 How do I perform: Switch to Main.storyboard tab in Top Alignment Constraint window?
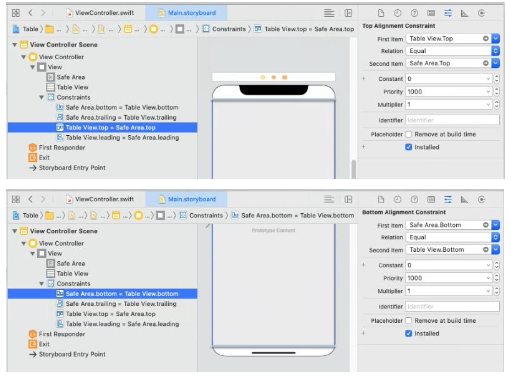(187, 13)
